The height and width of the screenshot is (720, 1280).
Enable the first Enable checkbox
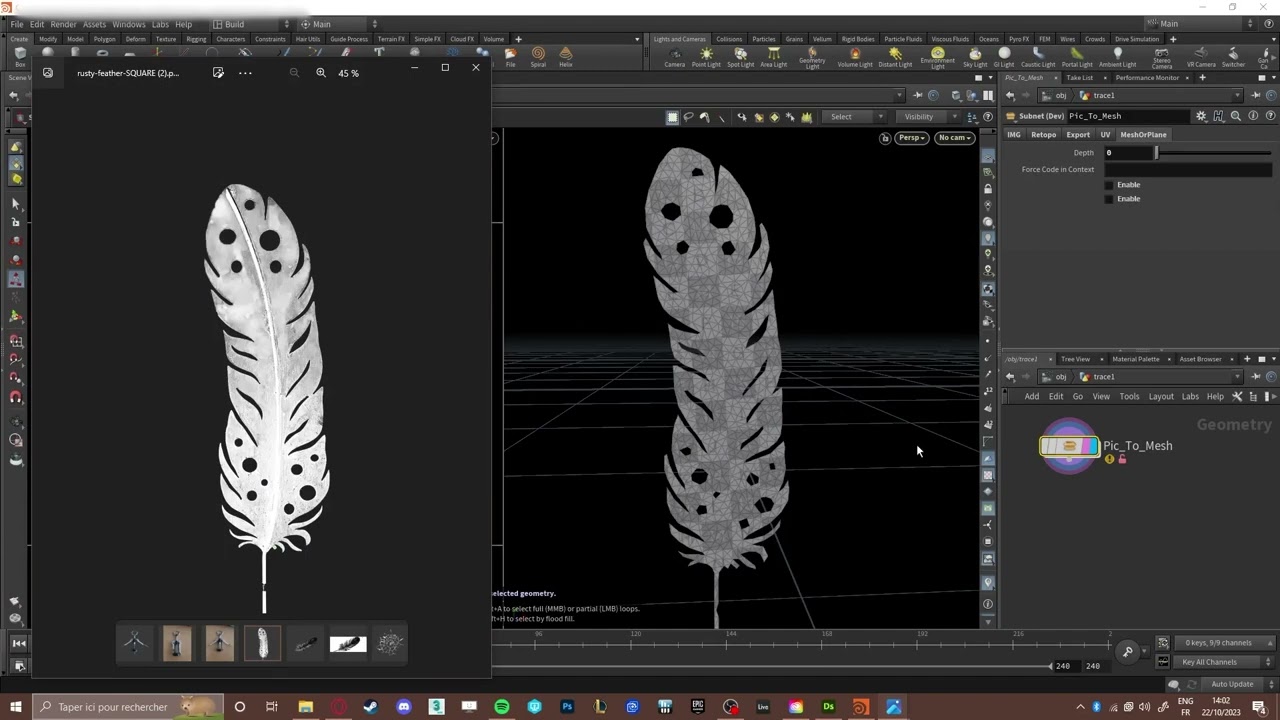1108,185
